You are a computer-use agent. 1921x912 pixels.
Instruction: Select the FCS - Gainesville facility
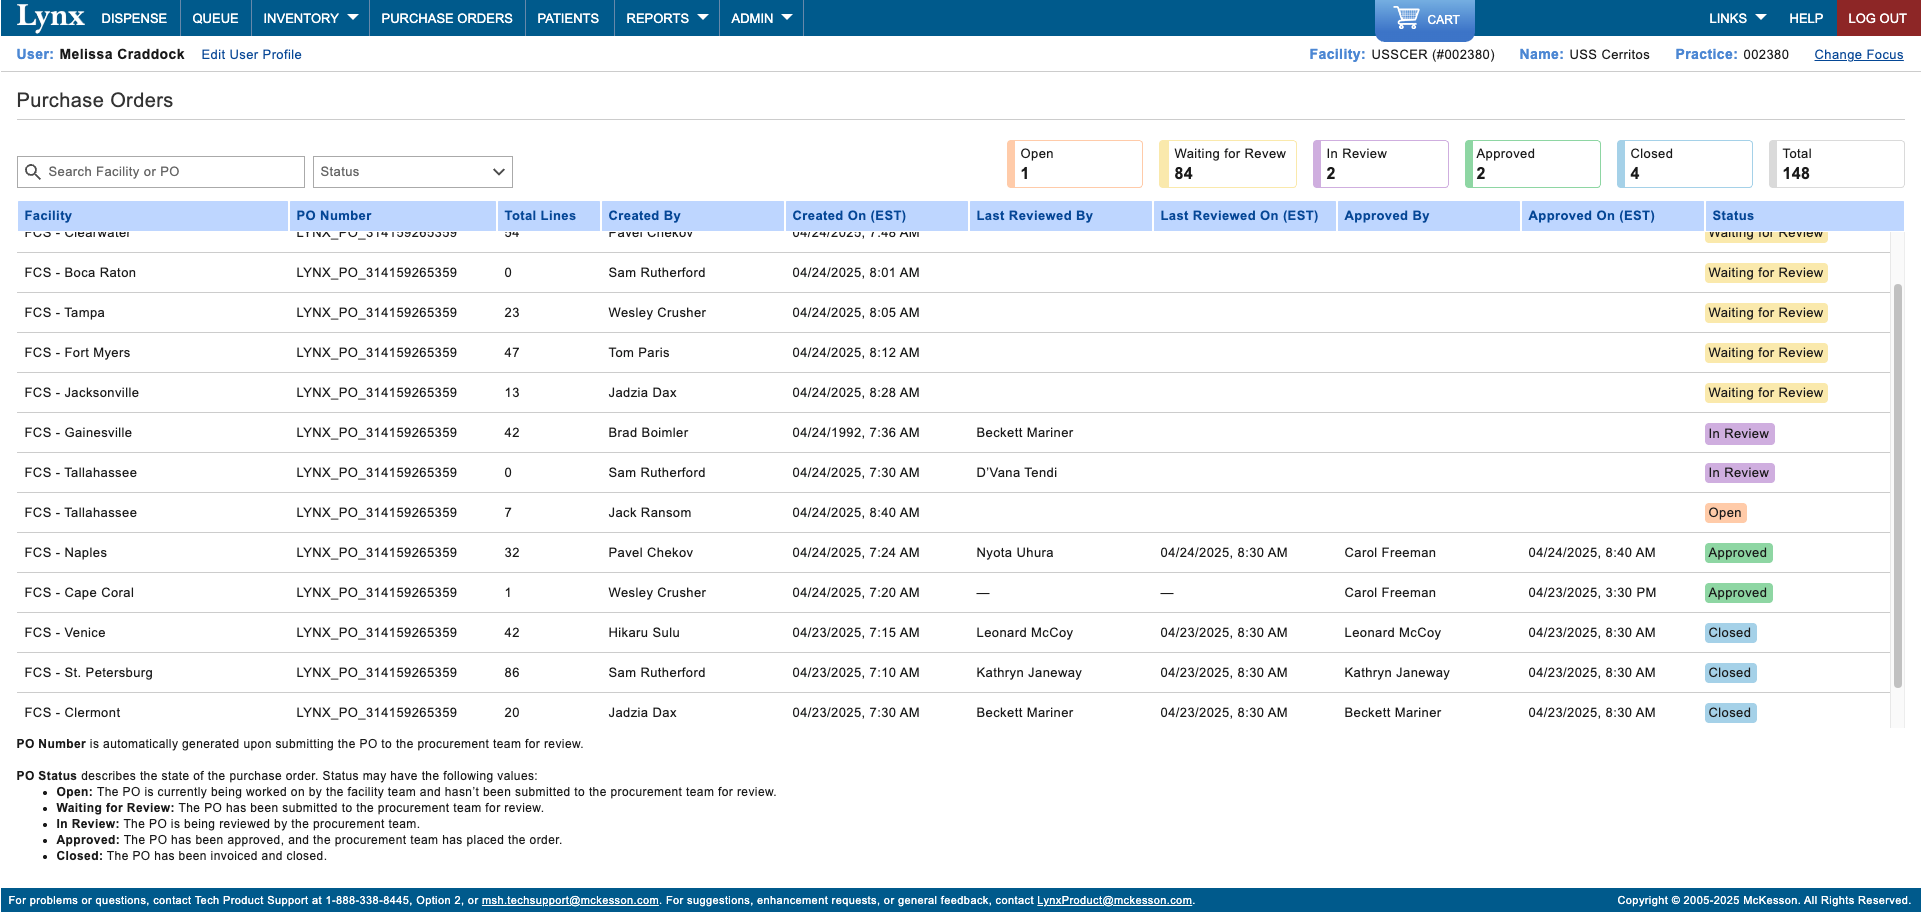pyautogui.click(x=78, y=433)
